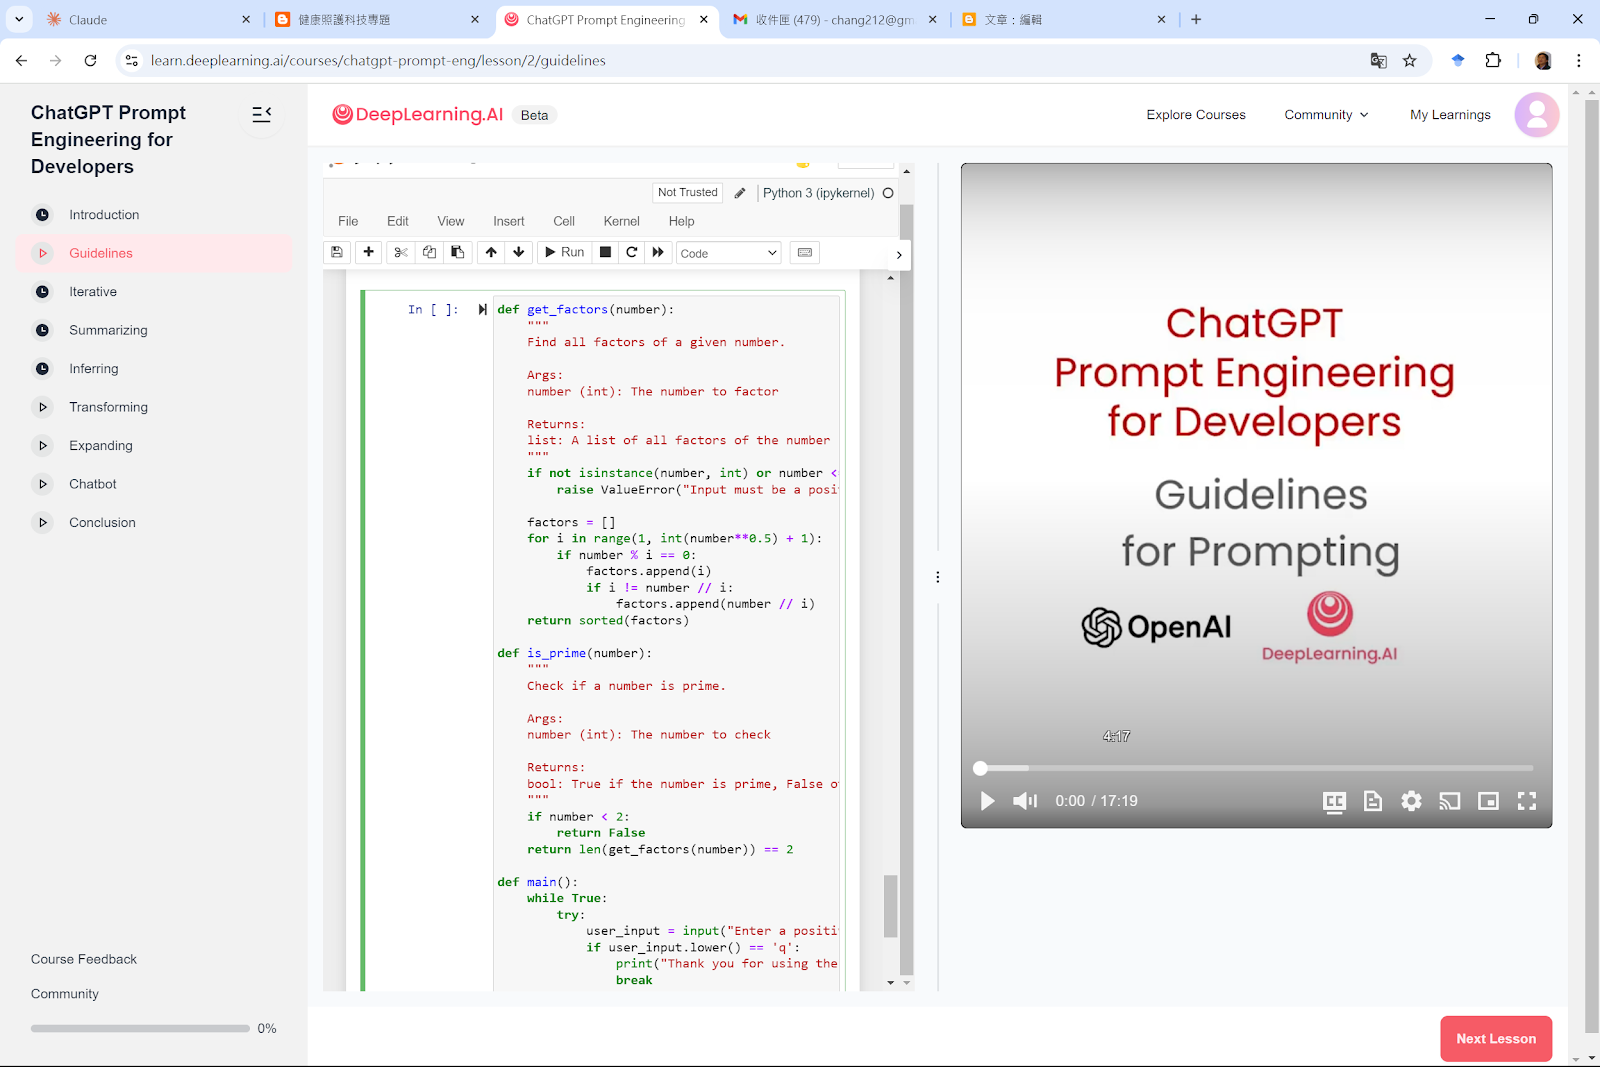Open the user profile avatar
Image resolution: width=1600 pixels, height=1067 pixels.
tap(1537, 115)
